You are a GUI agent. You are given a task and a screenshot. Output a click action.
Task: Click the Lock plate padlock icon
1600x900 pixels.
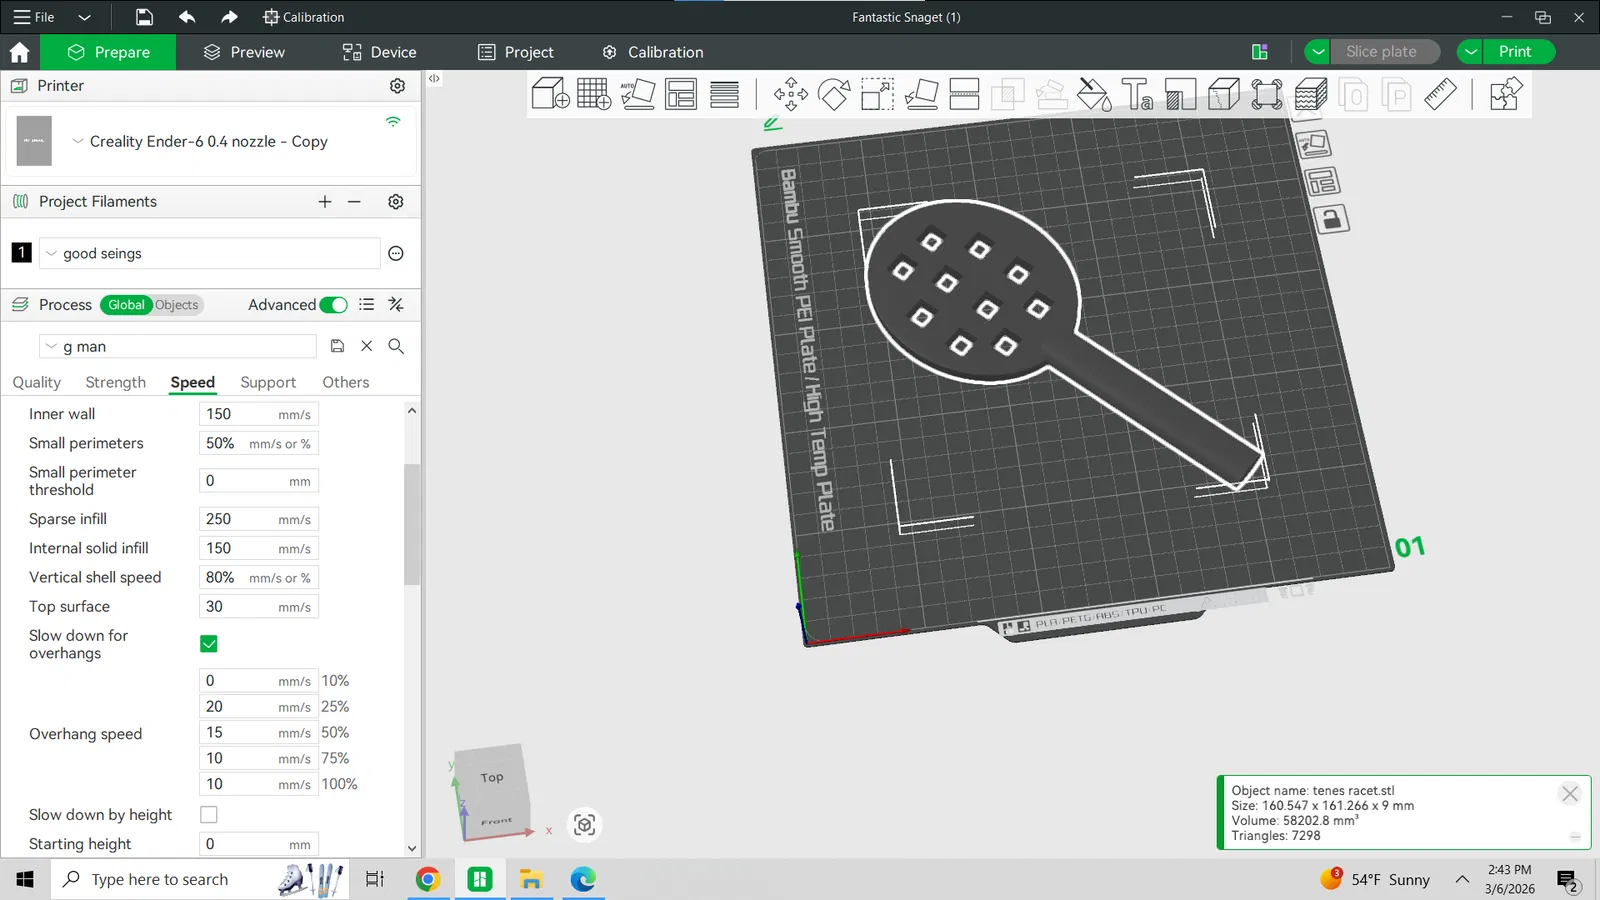tap(1331, 219)
